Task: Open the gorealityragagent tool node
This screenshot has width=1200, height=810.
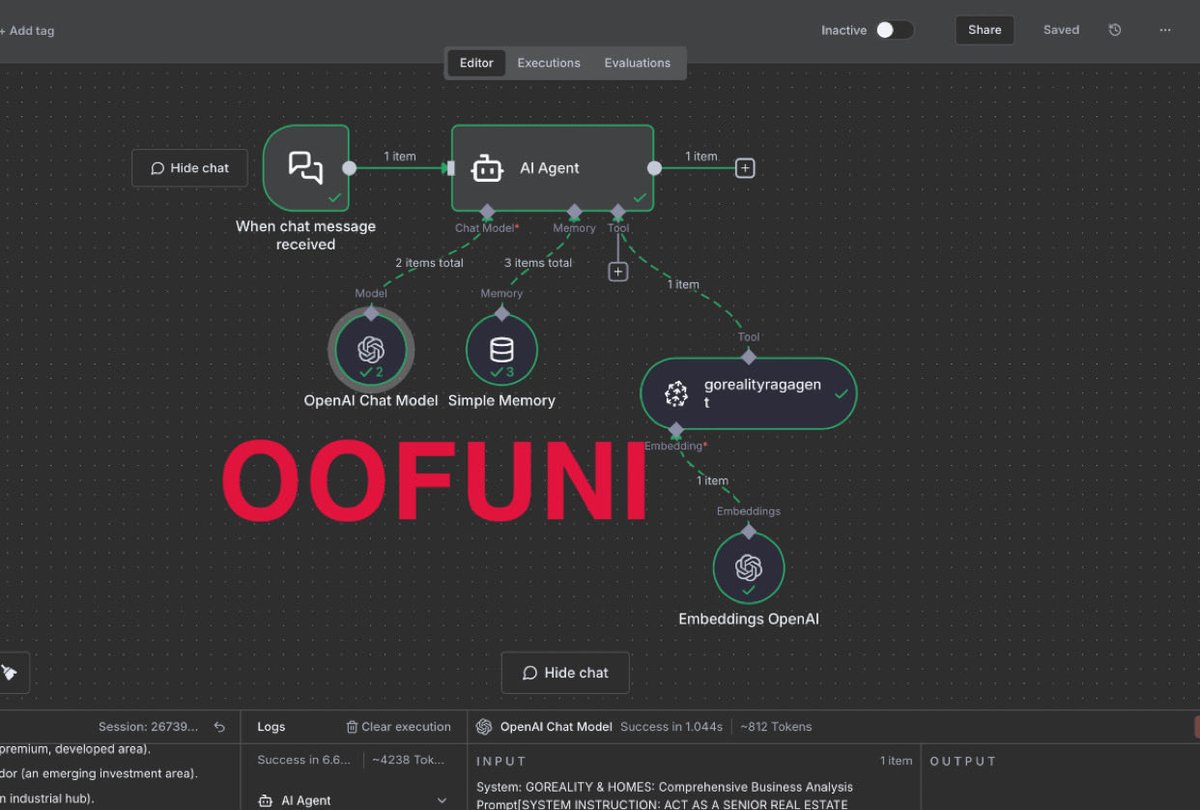Action: click(748, 393)
